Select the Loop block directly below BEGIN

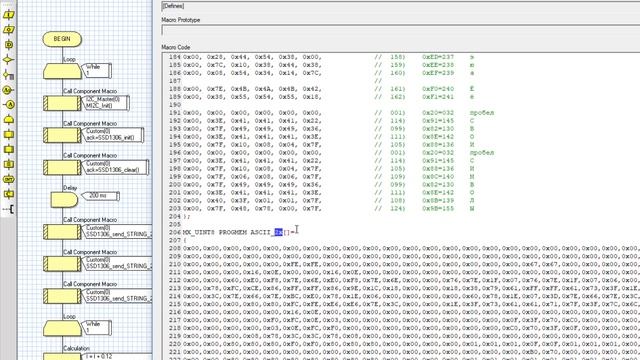click(62, 71)
